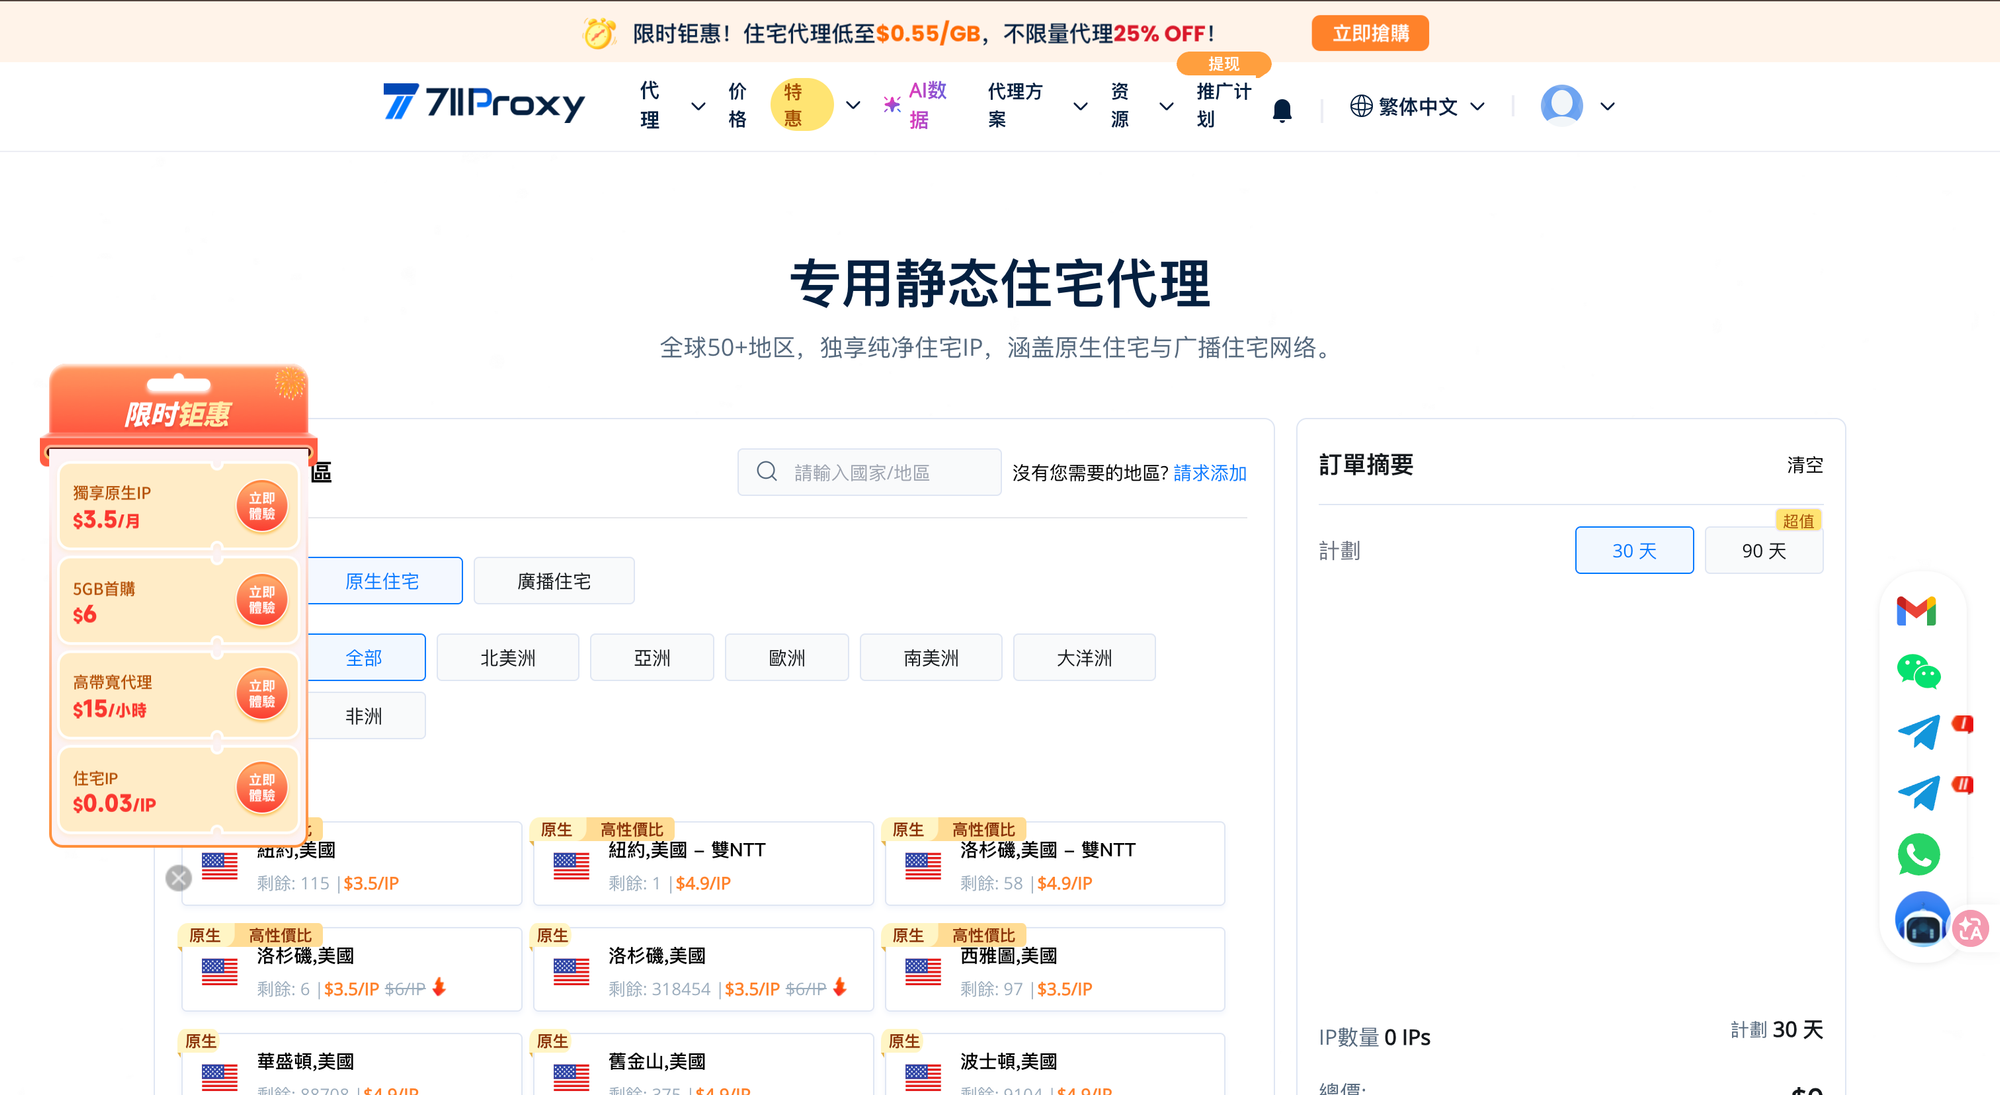Click US flag in 西雅圖,美國 card
The height and width of the screenshot is (1095, 2000).
[923, 972]
